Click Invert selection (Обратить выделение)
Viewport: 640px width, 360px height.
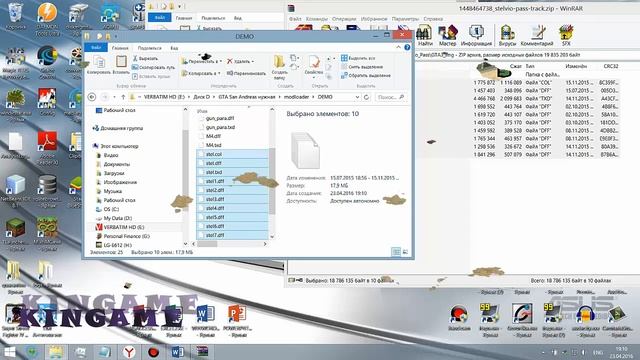pos(366,76)
